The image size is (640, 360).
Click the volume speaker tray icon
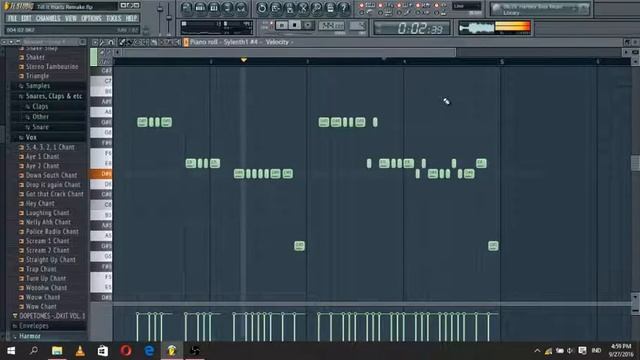(x=570, y=351)
